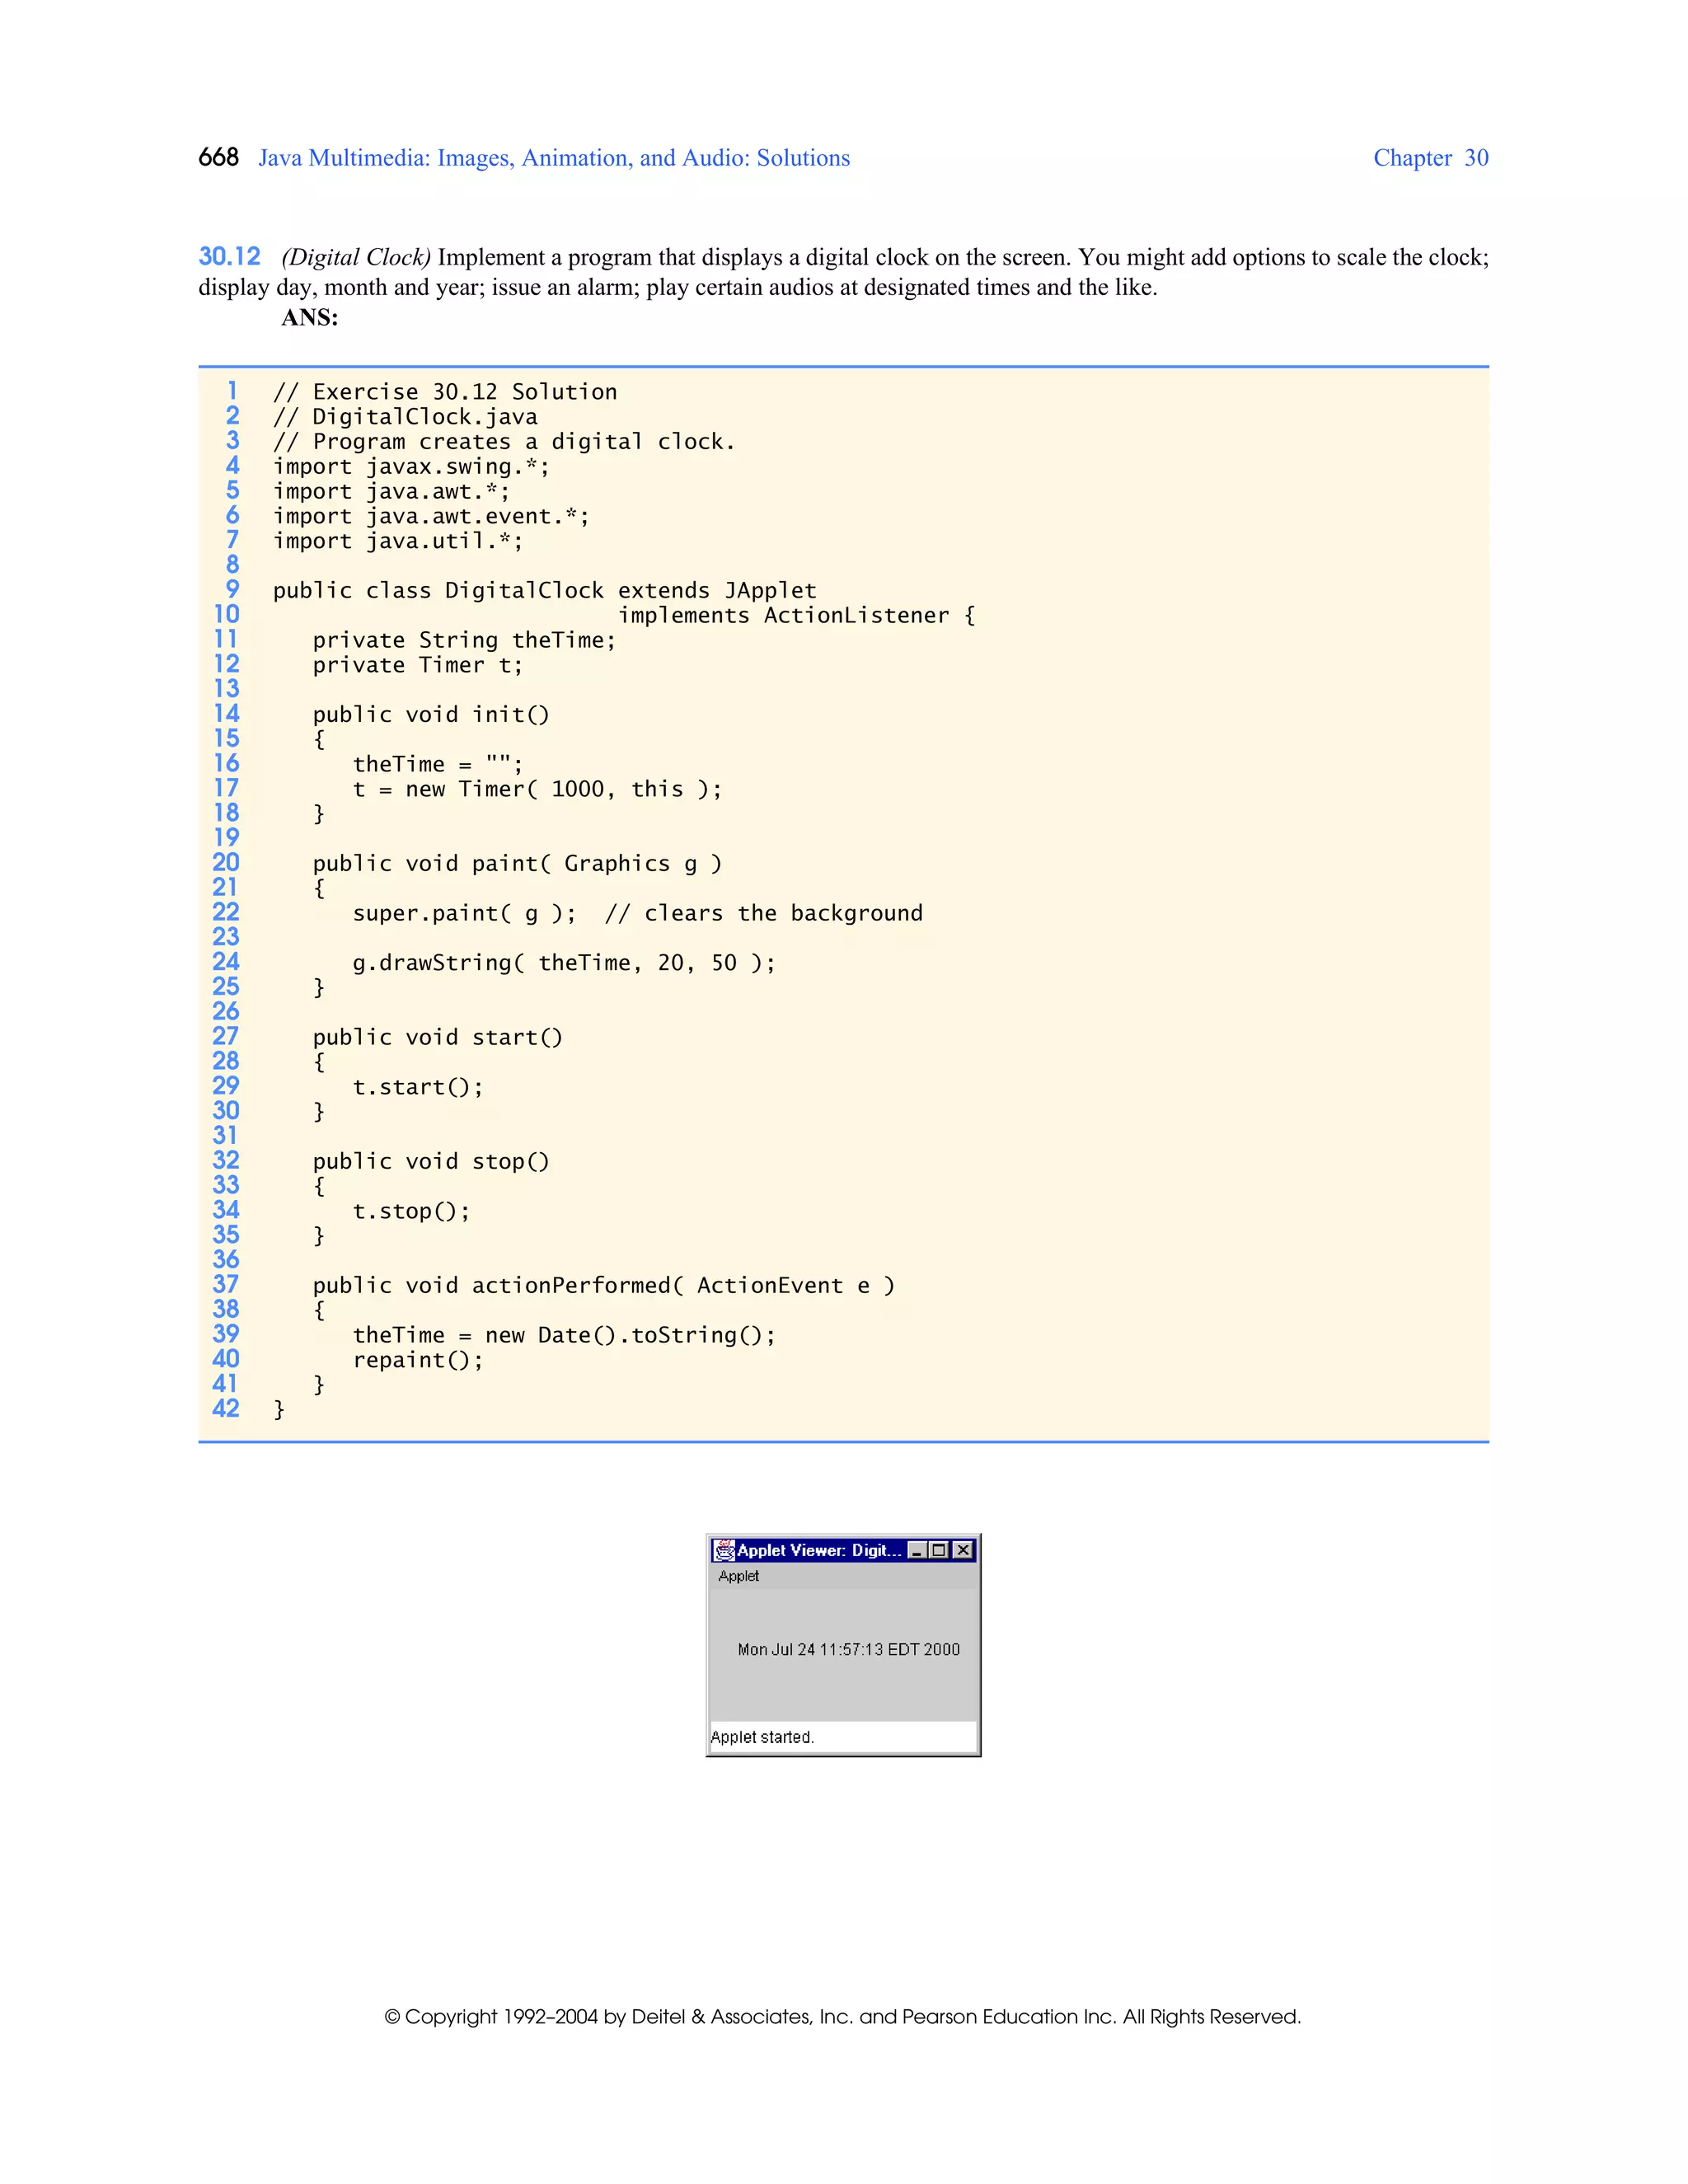Click the 'Java Multimedia' chapter title header

click(x=554, y=158)
